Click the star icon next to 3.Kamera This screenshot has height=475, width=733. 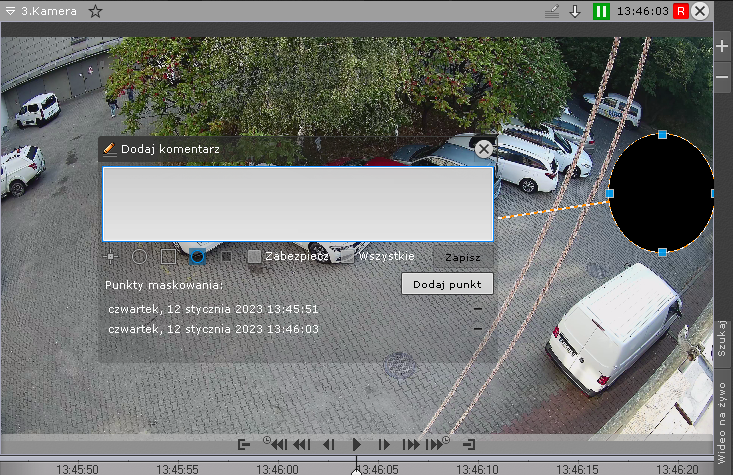[95, 12]
